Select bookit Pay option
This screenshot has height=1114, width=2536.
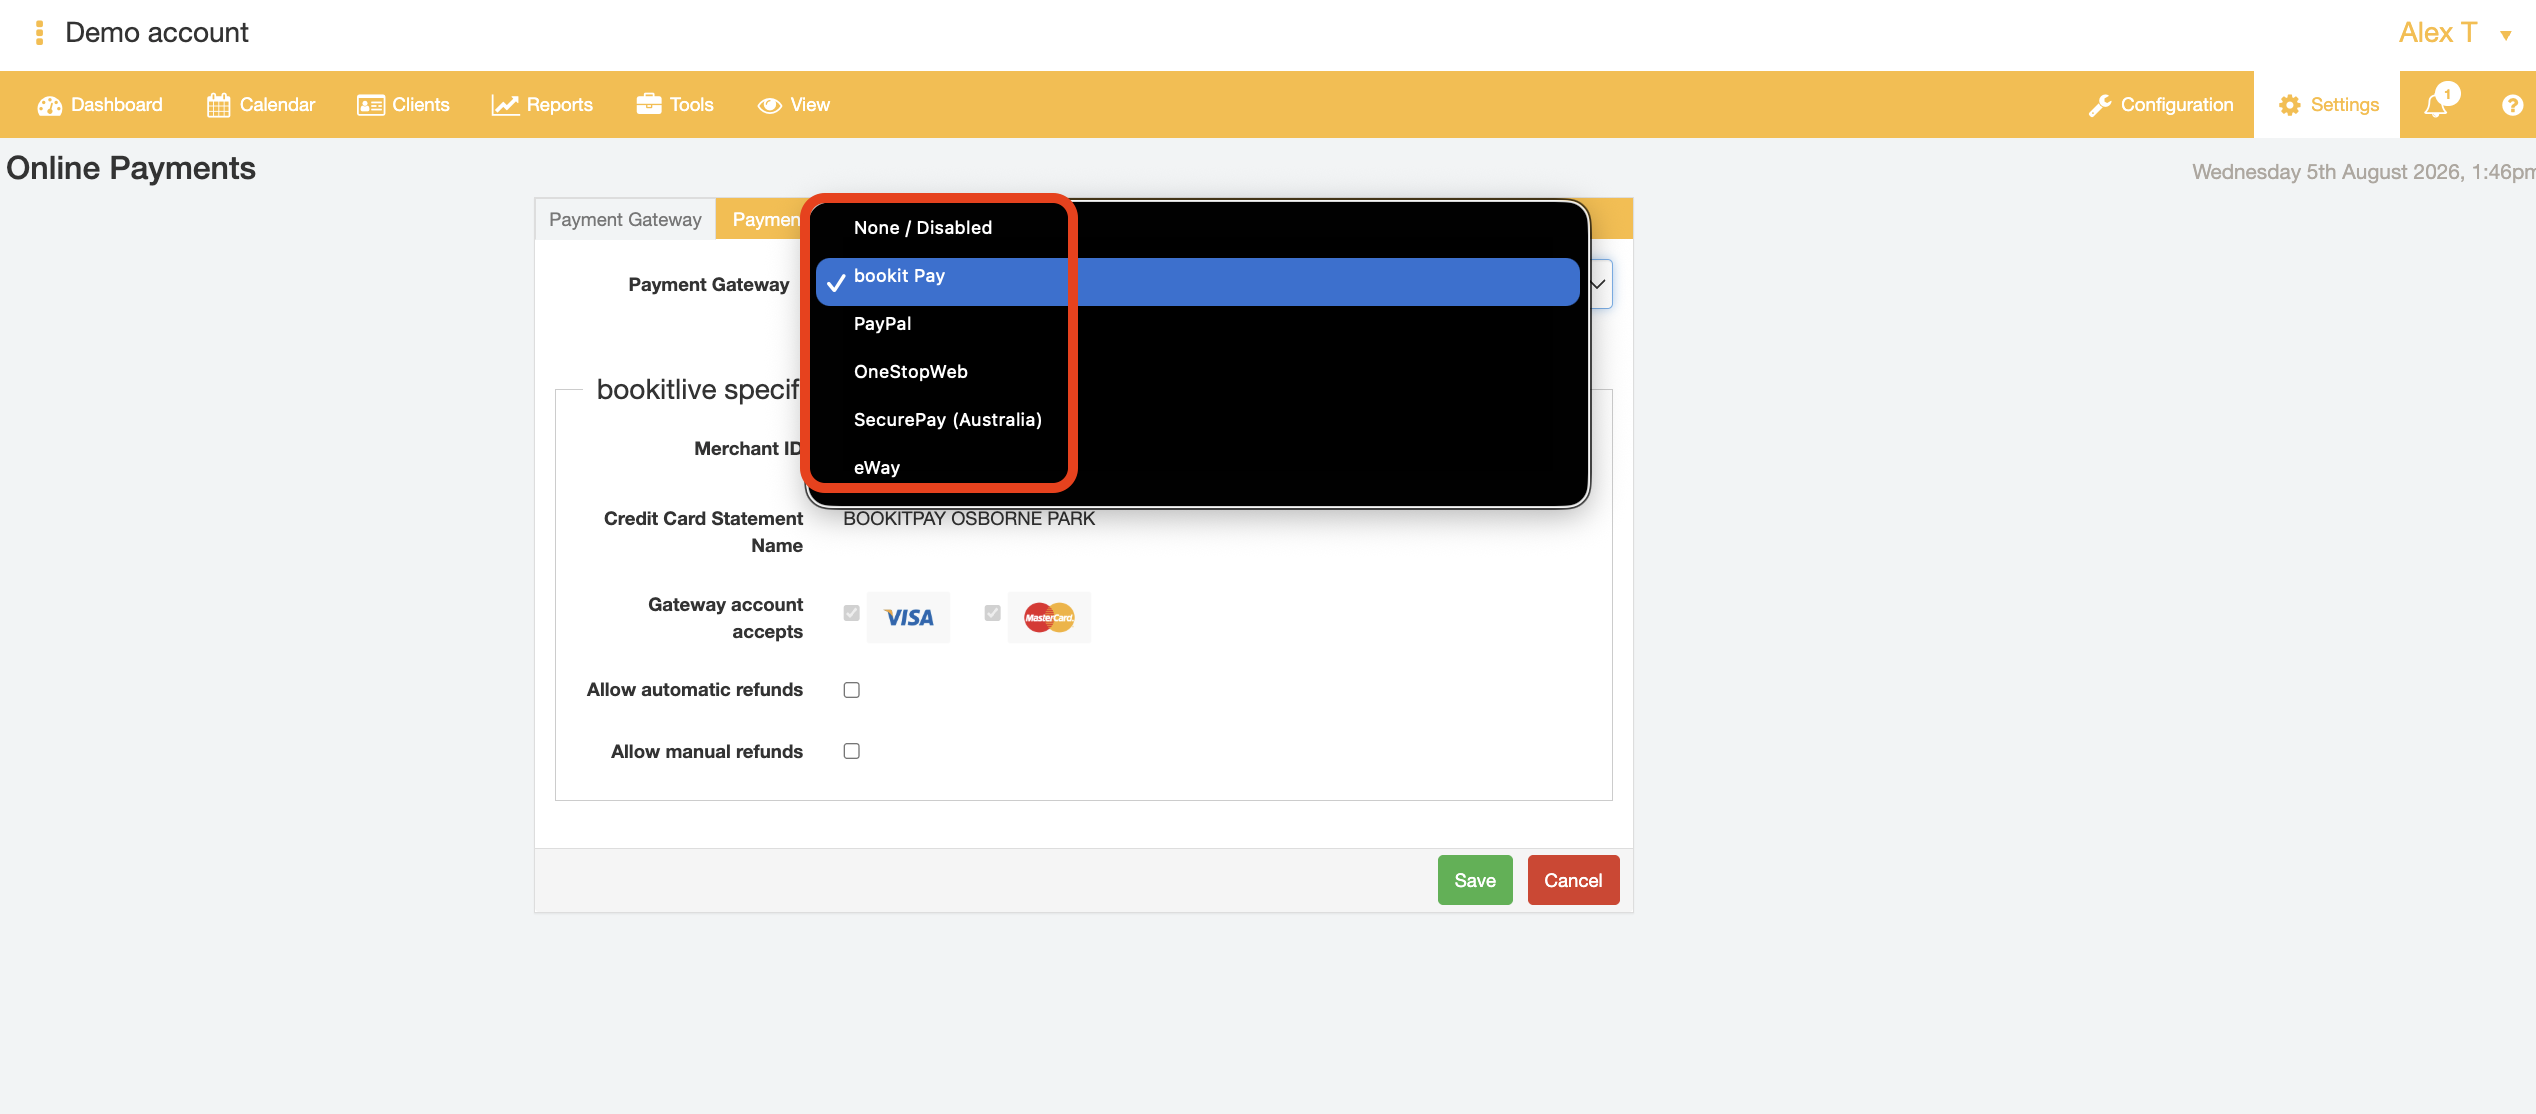click(x=1197, y=281)
